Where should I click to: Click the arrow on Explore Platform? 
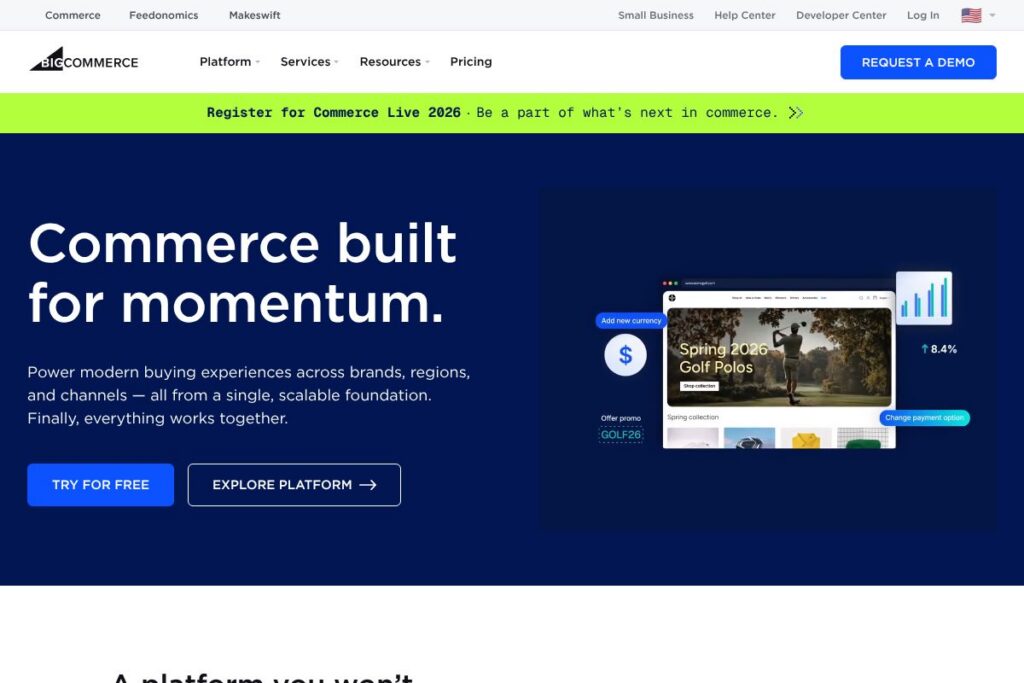coord(368,485)
